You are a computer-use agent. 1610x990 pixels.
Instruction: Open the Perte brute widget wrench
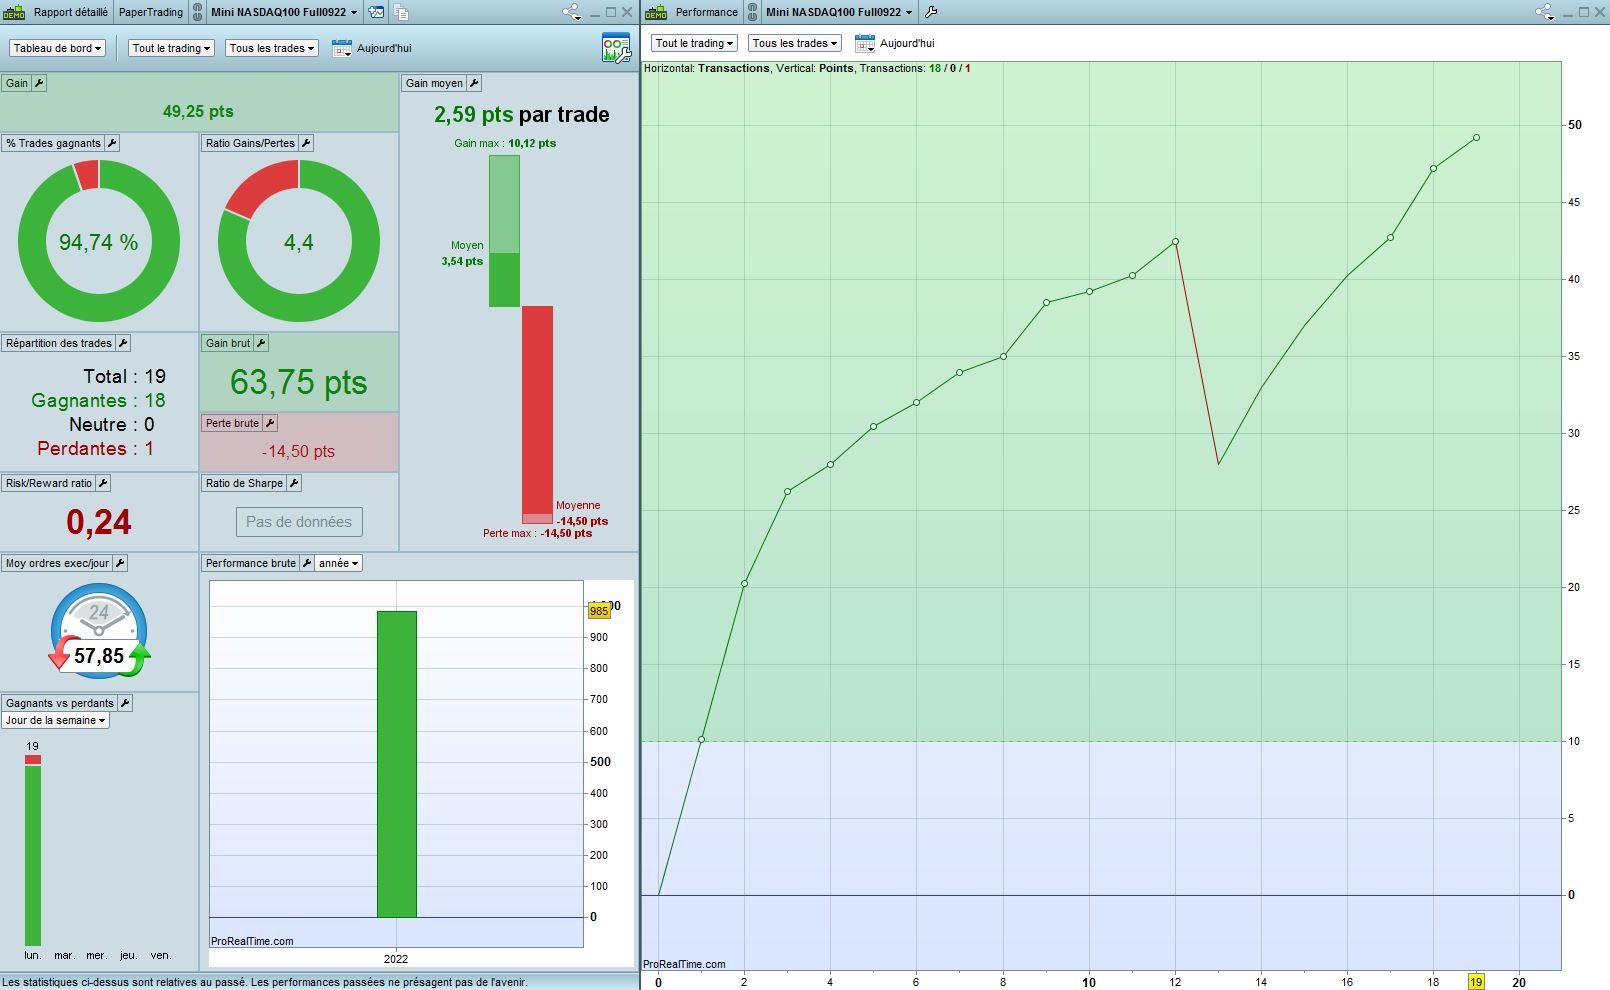[270, 423]
